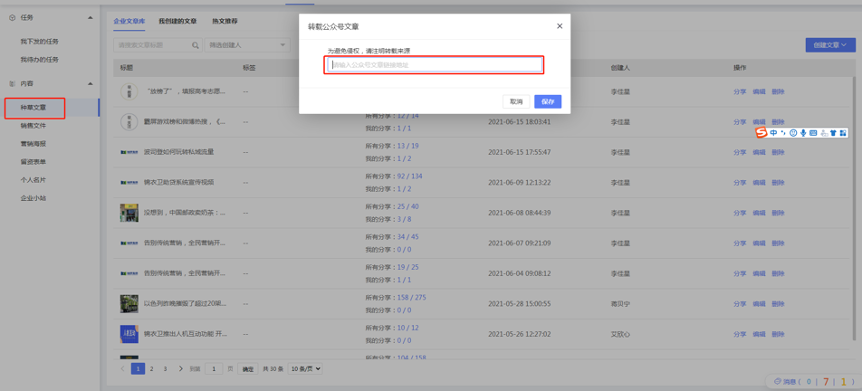
Task: Switch to the 企业文章库 tab
Action: point(129,21)
